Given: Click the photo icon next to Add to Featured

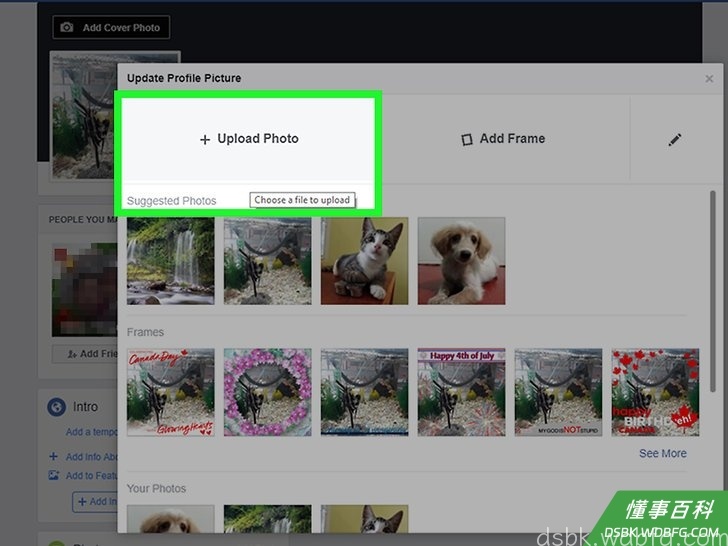Looking at the screenshot, I should pos(54,475).
